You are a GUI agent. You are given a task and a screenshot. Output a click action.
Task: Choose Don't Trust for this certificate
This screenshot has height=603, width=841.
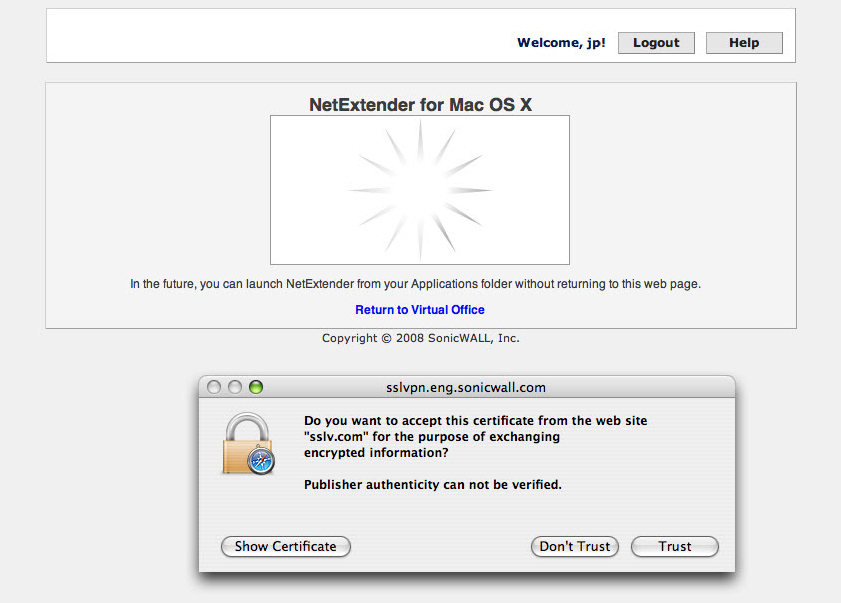pyautogui.click(x=575, y=546)
